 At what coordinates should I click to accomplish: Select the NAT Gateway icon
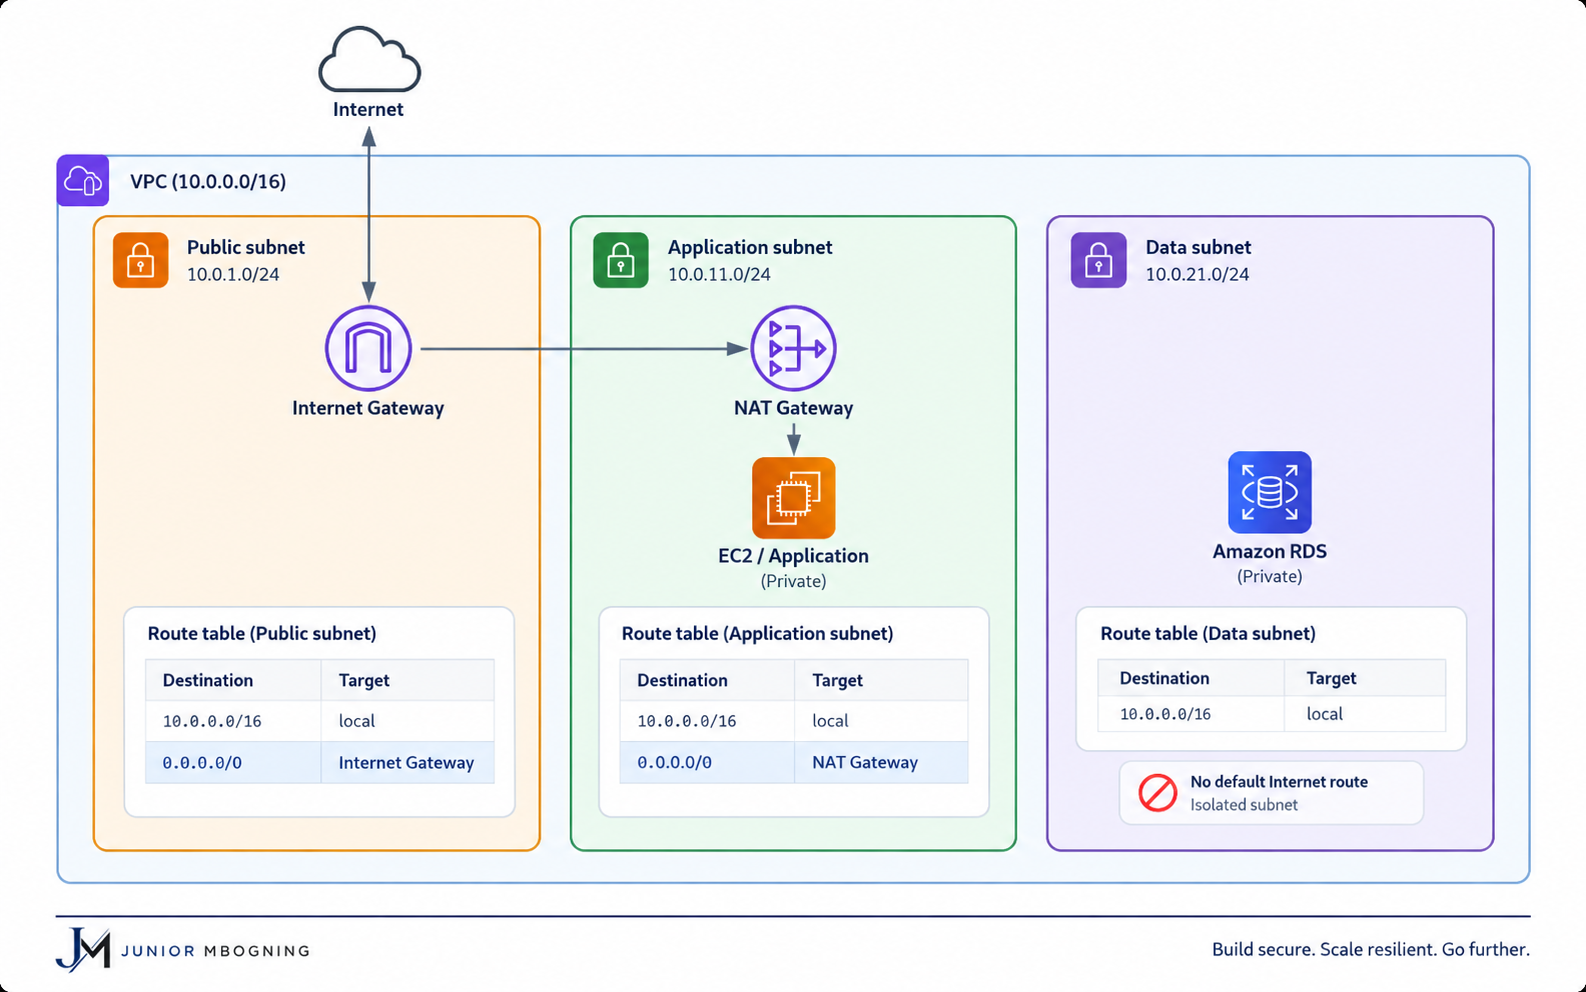point(794,348)
